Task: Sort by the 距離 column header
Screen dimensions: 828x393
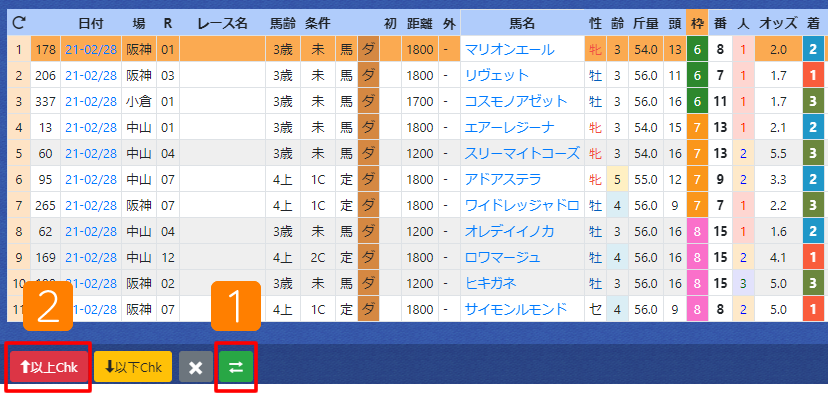Action: click(x=420, y=23)
